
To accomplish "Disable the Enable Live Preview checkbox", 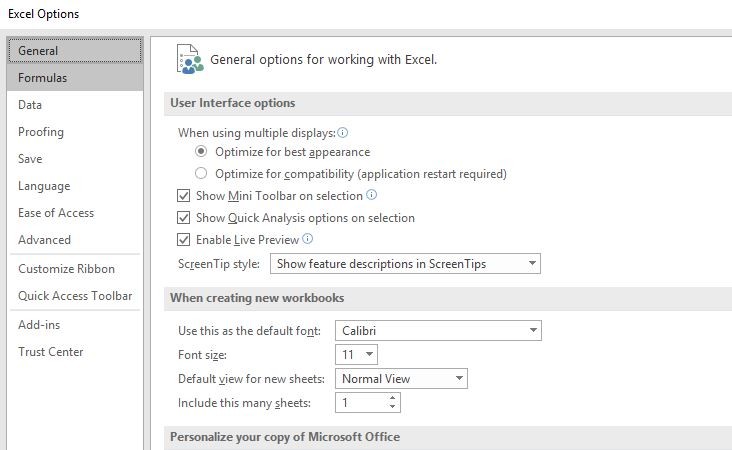I will (x=183, y=239).
